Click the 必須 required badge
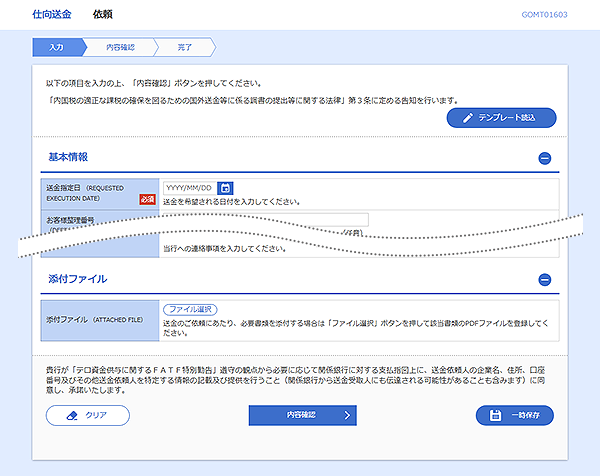 (147, 199)
